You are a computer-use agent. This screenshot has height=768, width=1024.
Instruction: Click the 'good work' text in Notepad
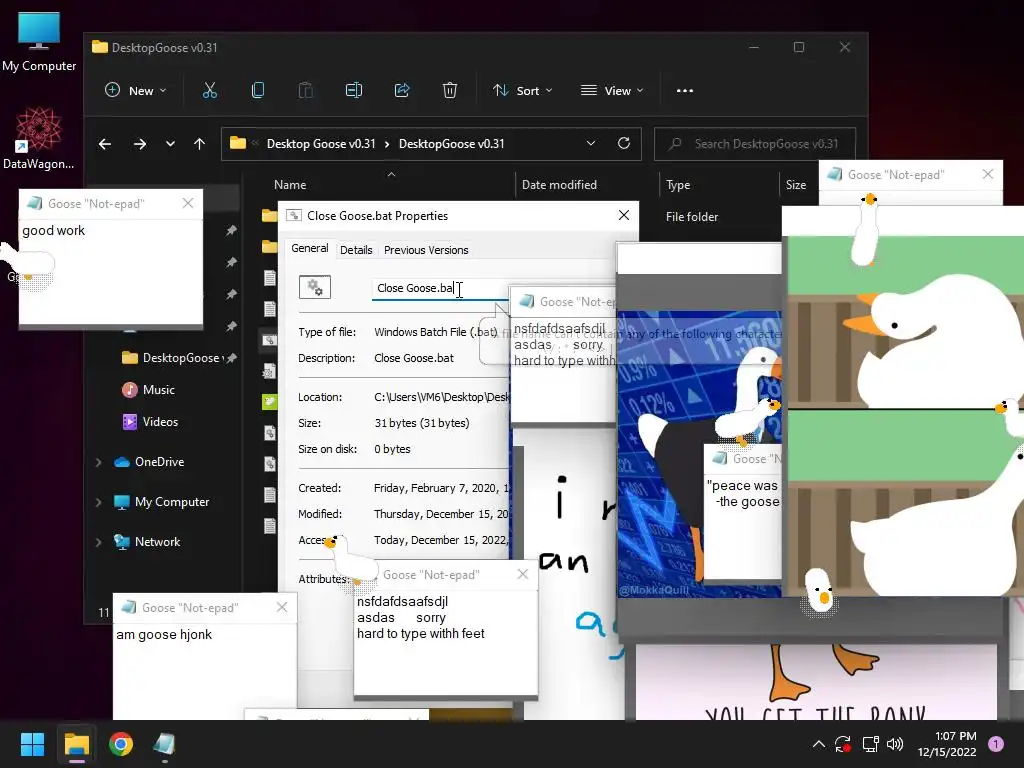pos(54,231)
